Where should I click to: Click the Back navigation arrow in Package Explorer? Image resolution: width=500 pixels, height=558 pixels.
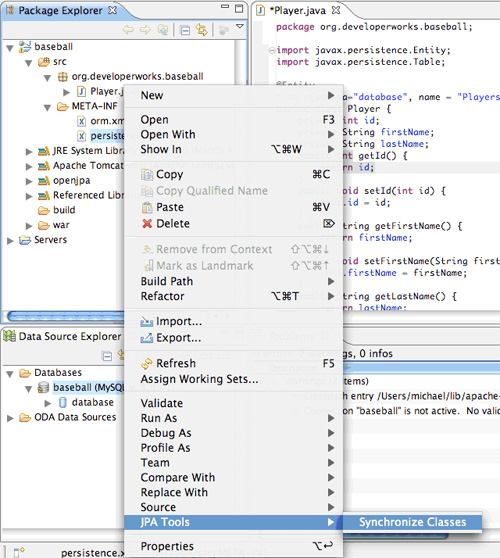(x=128, y=30)
